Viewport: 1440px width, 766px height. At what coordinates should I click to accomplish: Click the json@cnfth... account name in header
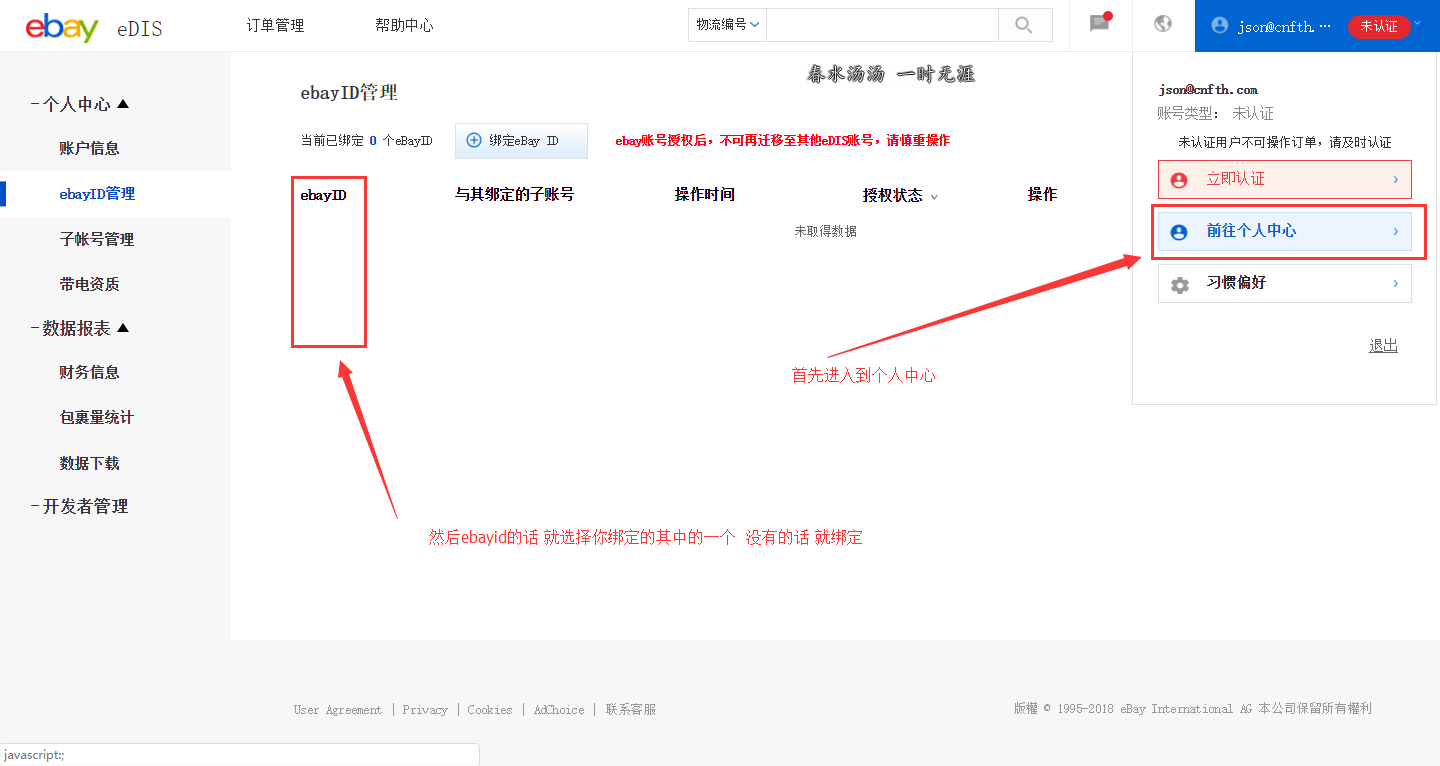[x=1284, y=27]
